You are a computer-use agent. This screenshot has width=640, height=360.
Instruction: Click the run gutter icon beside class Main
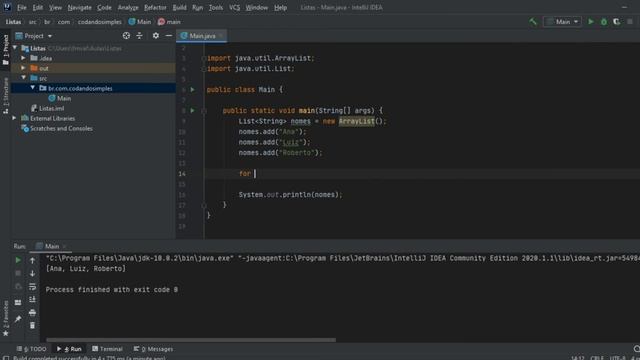(x=193, y=89)
